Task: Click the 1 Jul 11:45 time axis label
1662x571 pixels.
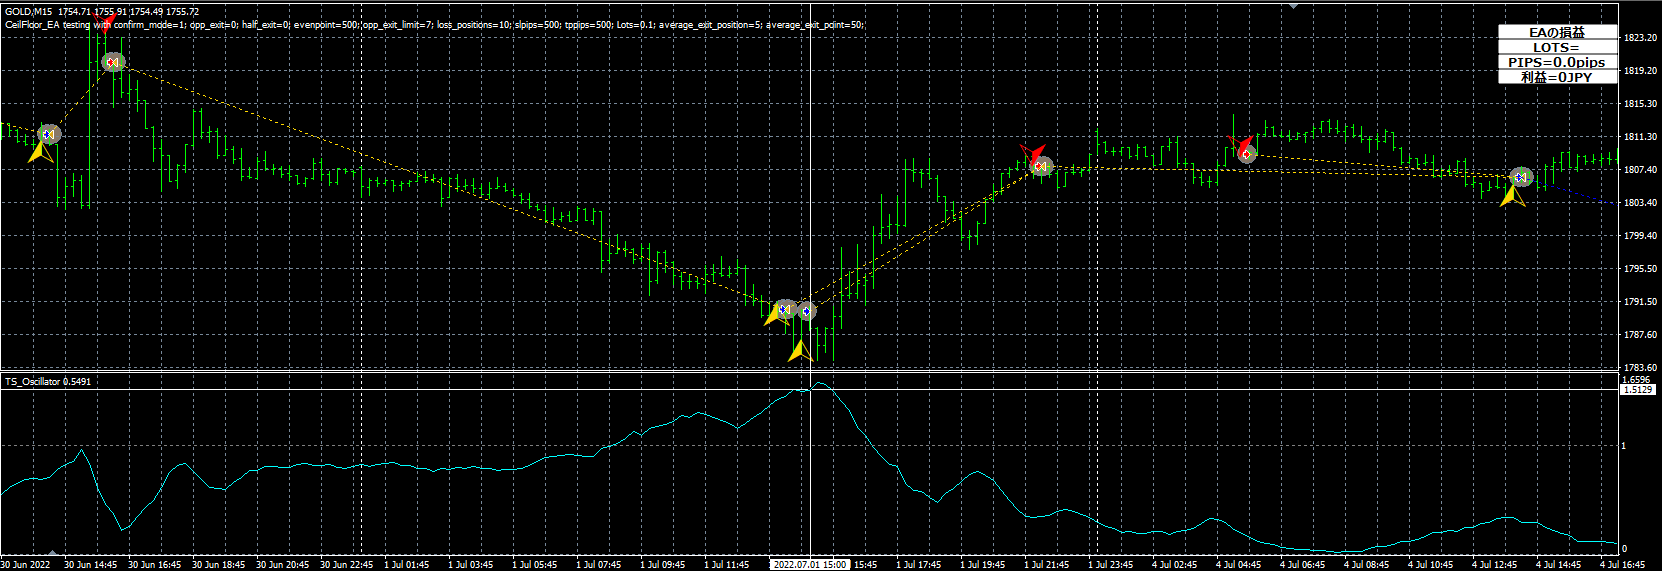Action: pyautogui.click(x=726, y=564)
